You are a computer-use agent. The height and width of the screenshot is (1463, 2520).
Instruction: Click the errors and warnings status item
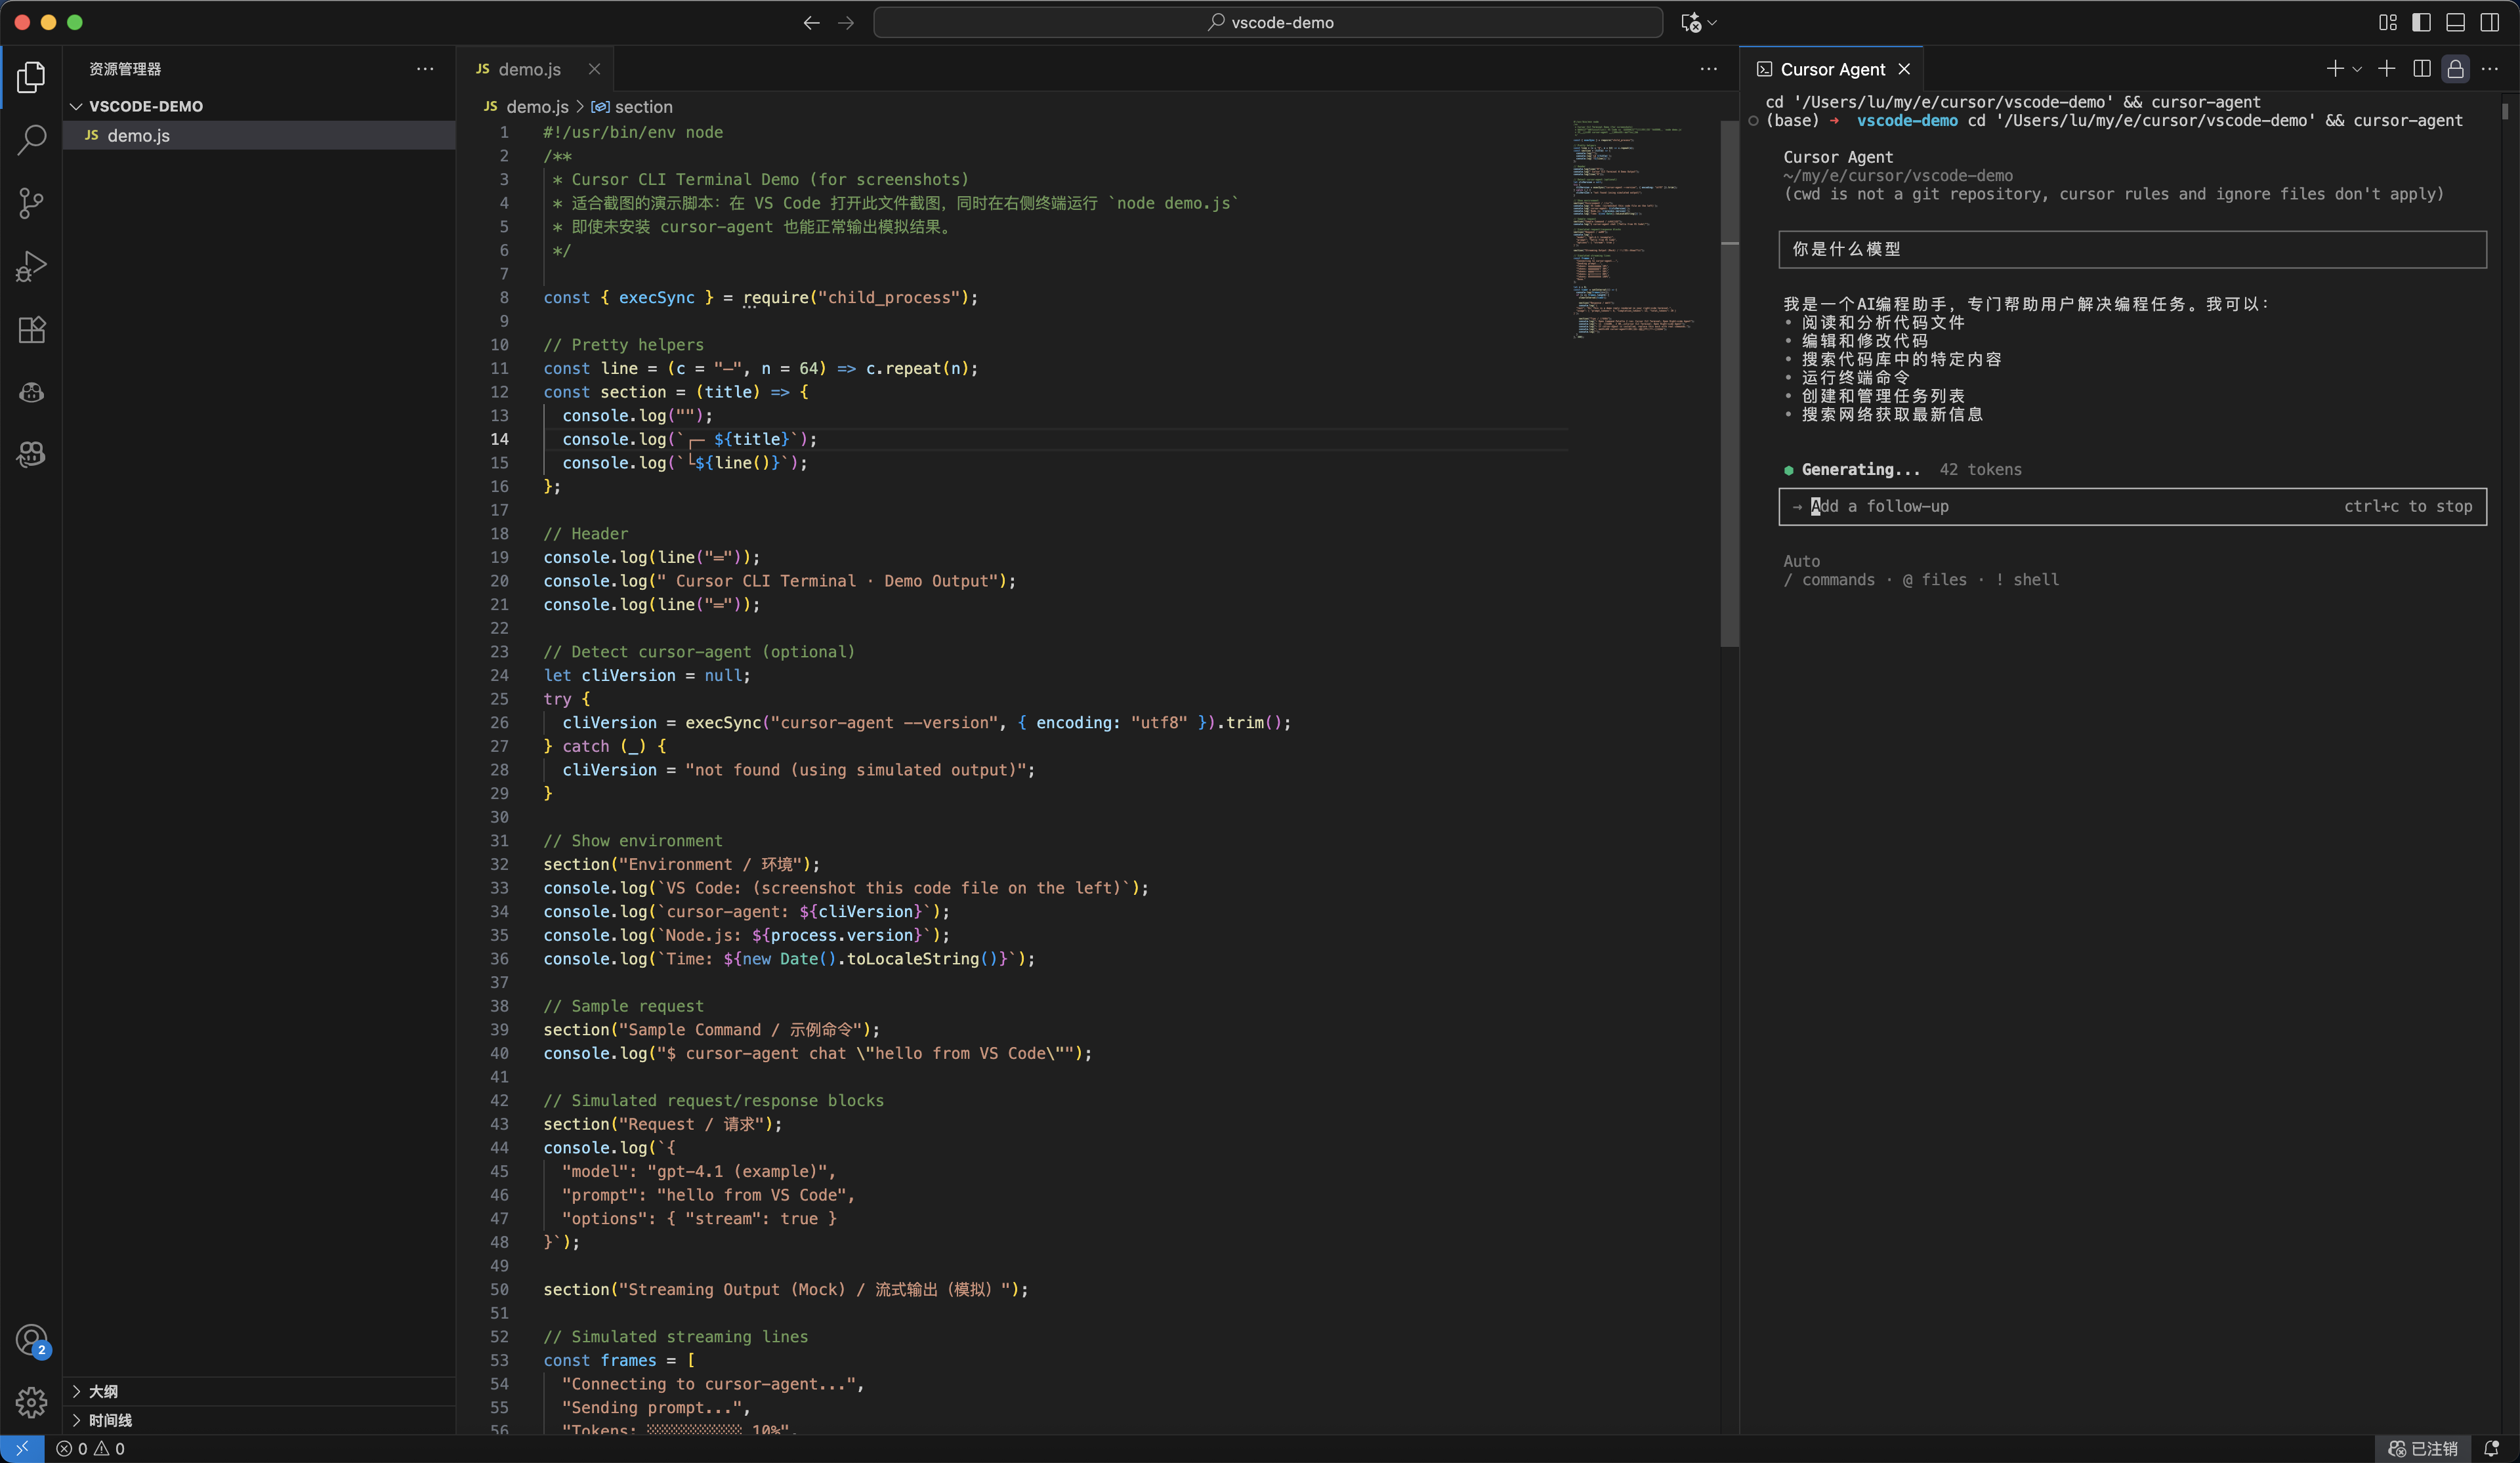[90, 1448]
